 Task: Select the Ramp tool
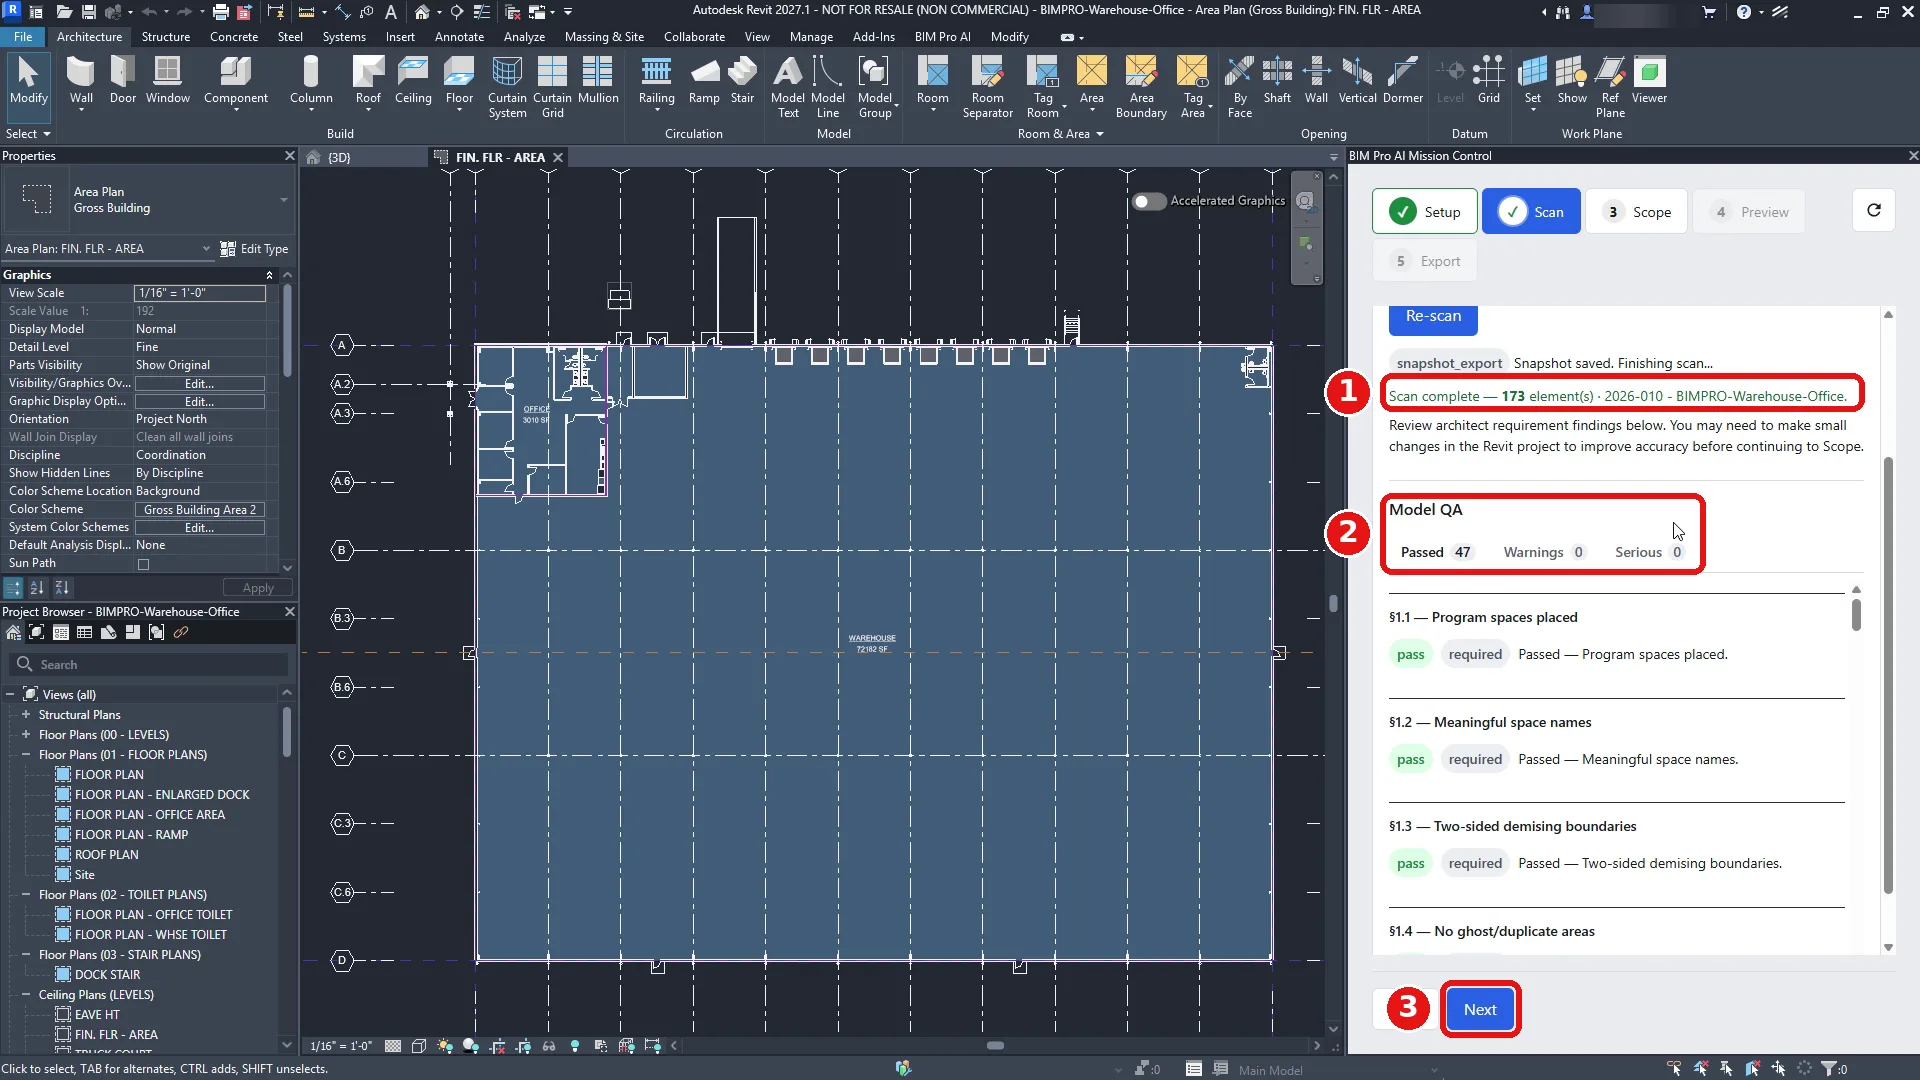click(x=704, y=80)
